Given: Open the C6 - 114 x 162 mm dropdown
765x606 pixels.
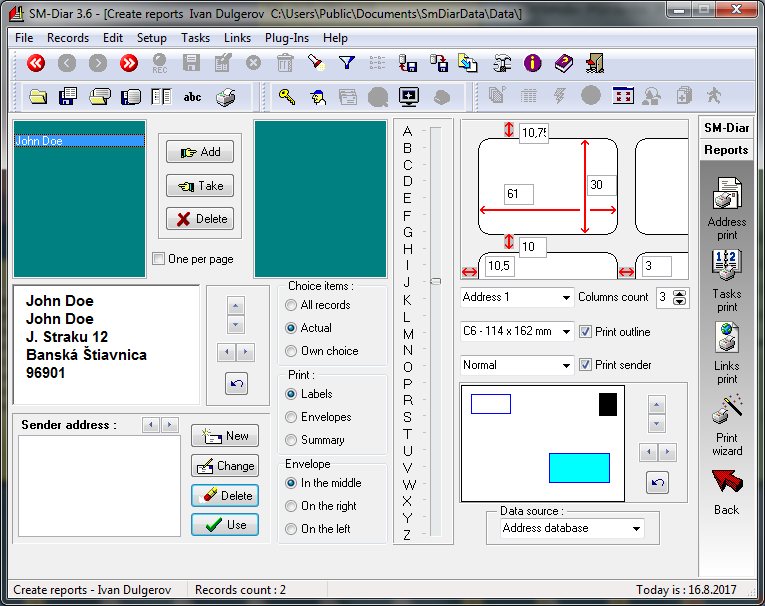Looking at the screenshot, I should [517, 331].
